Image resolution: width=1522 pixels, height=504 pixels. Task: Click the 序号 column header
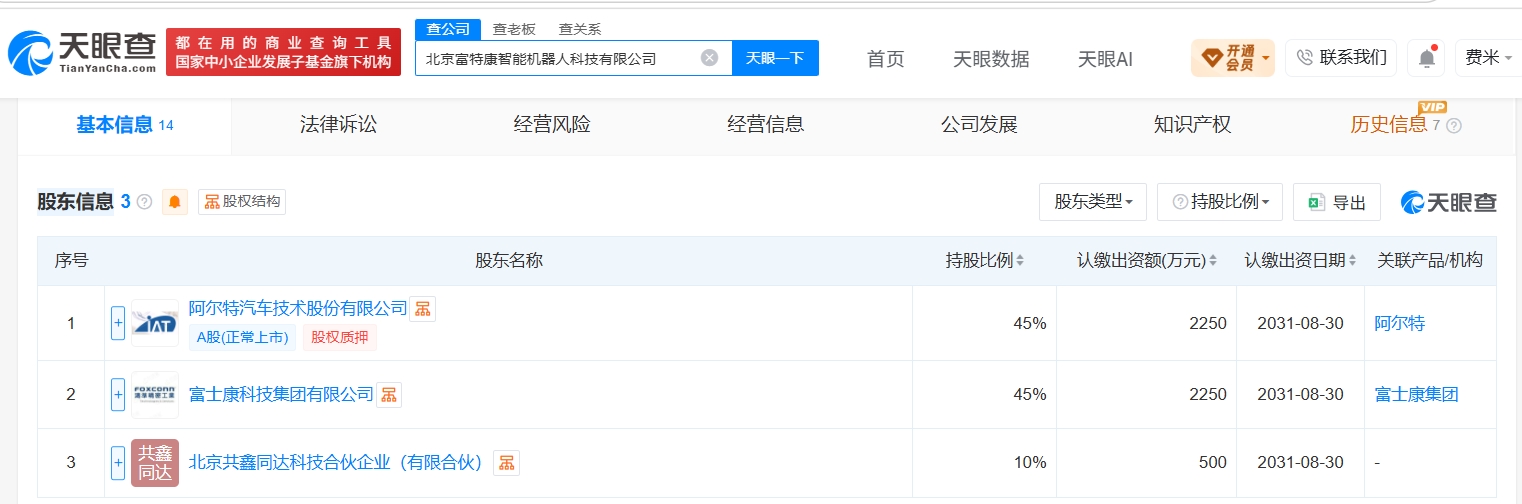tap(71, 261)
